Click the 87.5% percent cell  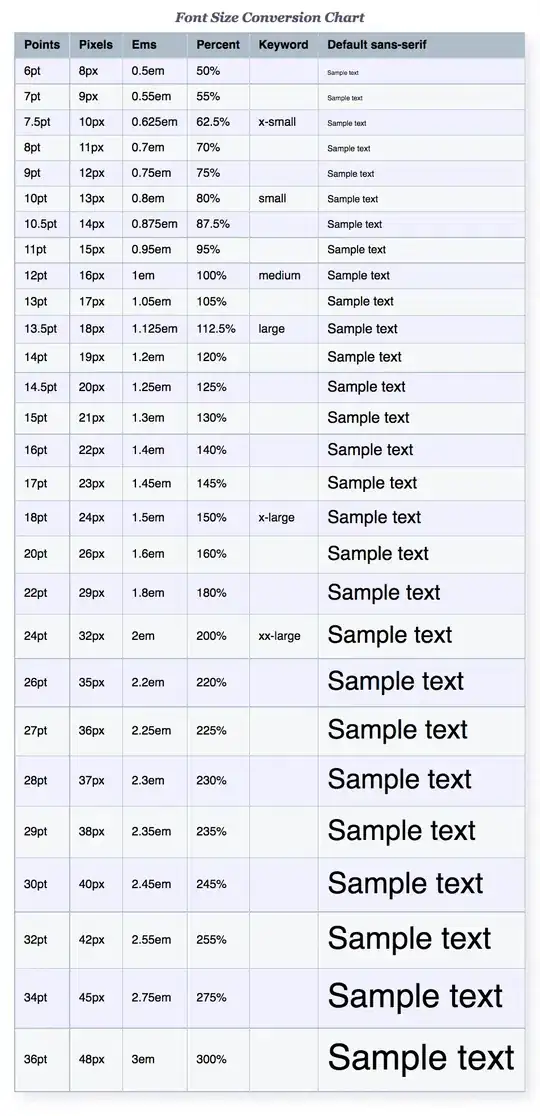(x=218, y=223)
